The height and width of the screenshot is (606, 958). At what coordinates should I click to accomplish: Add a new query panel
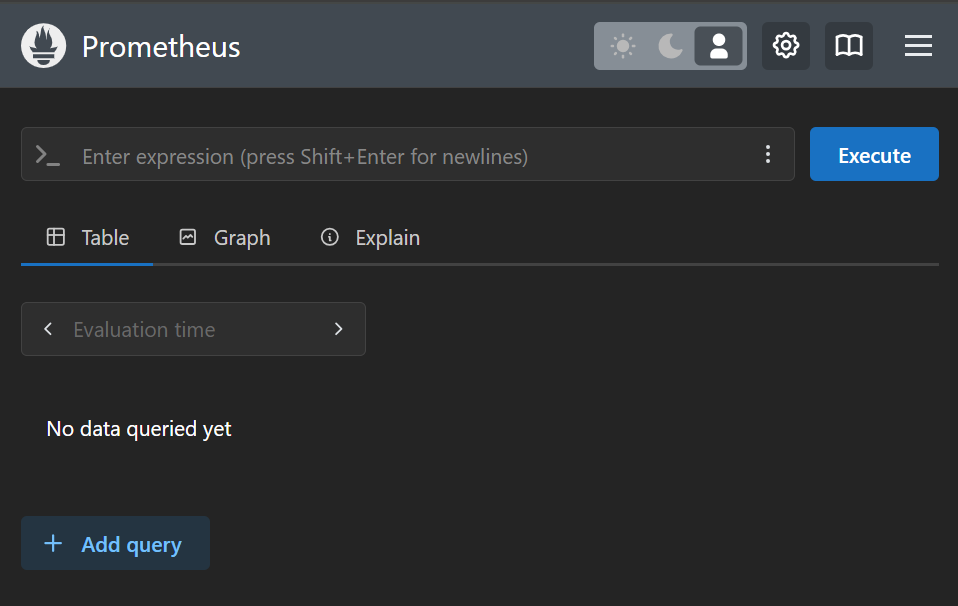tap(115, 543)
